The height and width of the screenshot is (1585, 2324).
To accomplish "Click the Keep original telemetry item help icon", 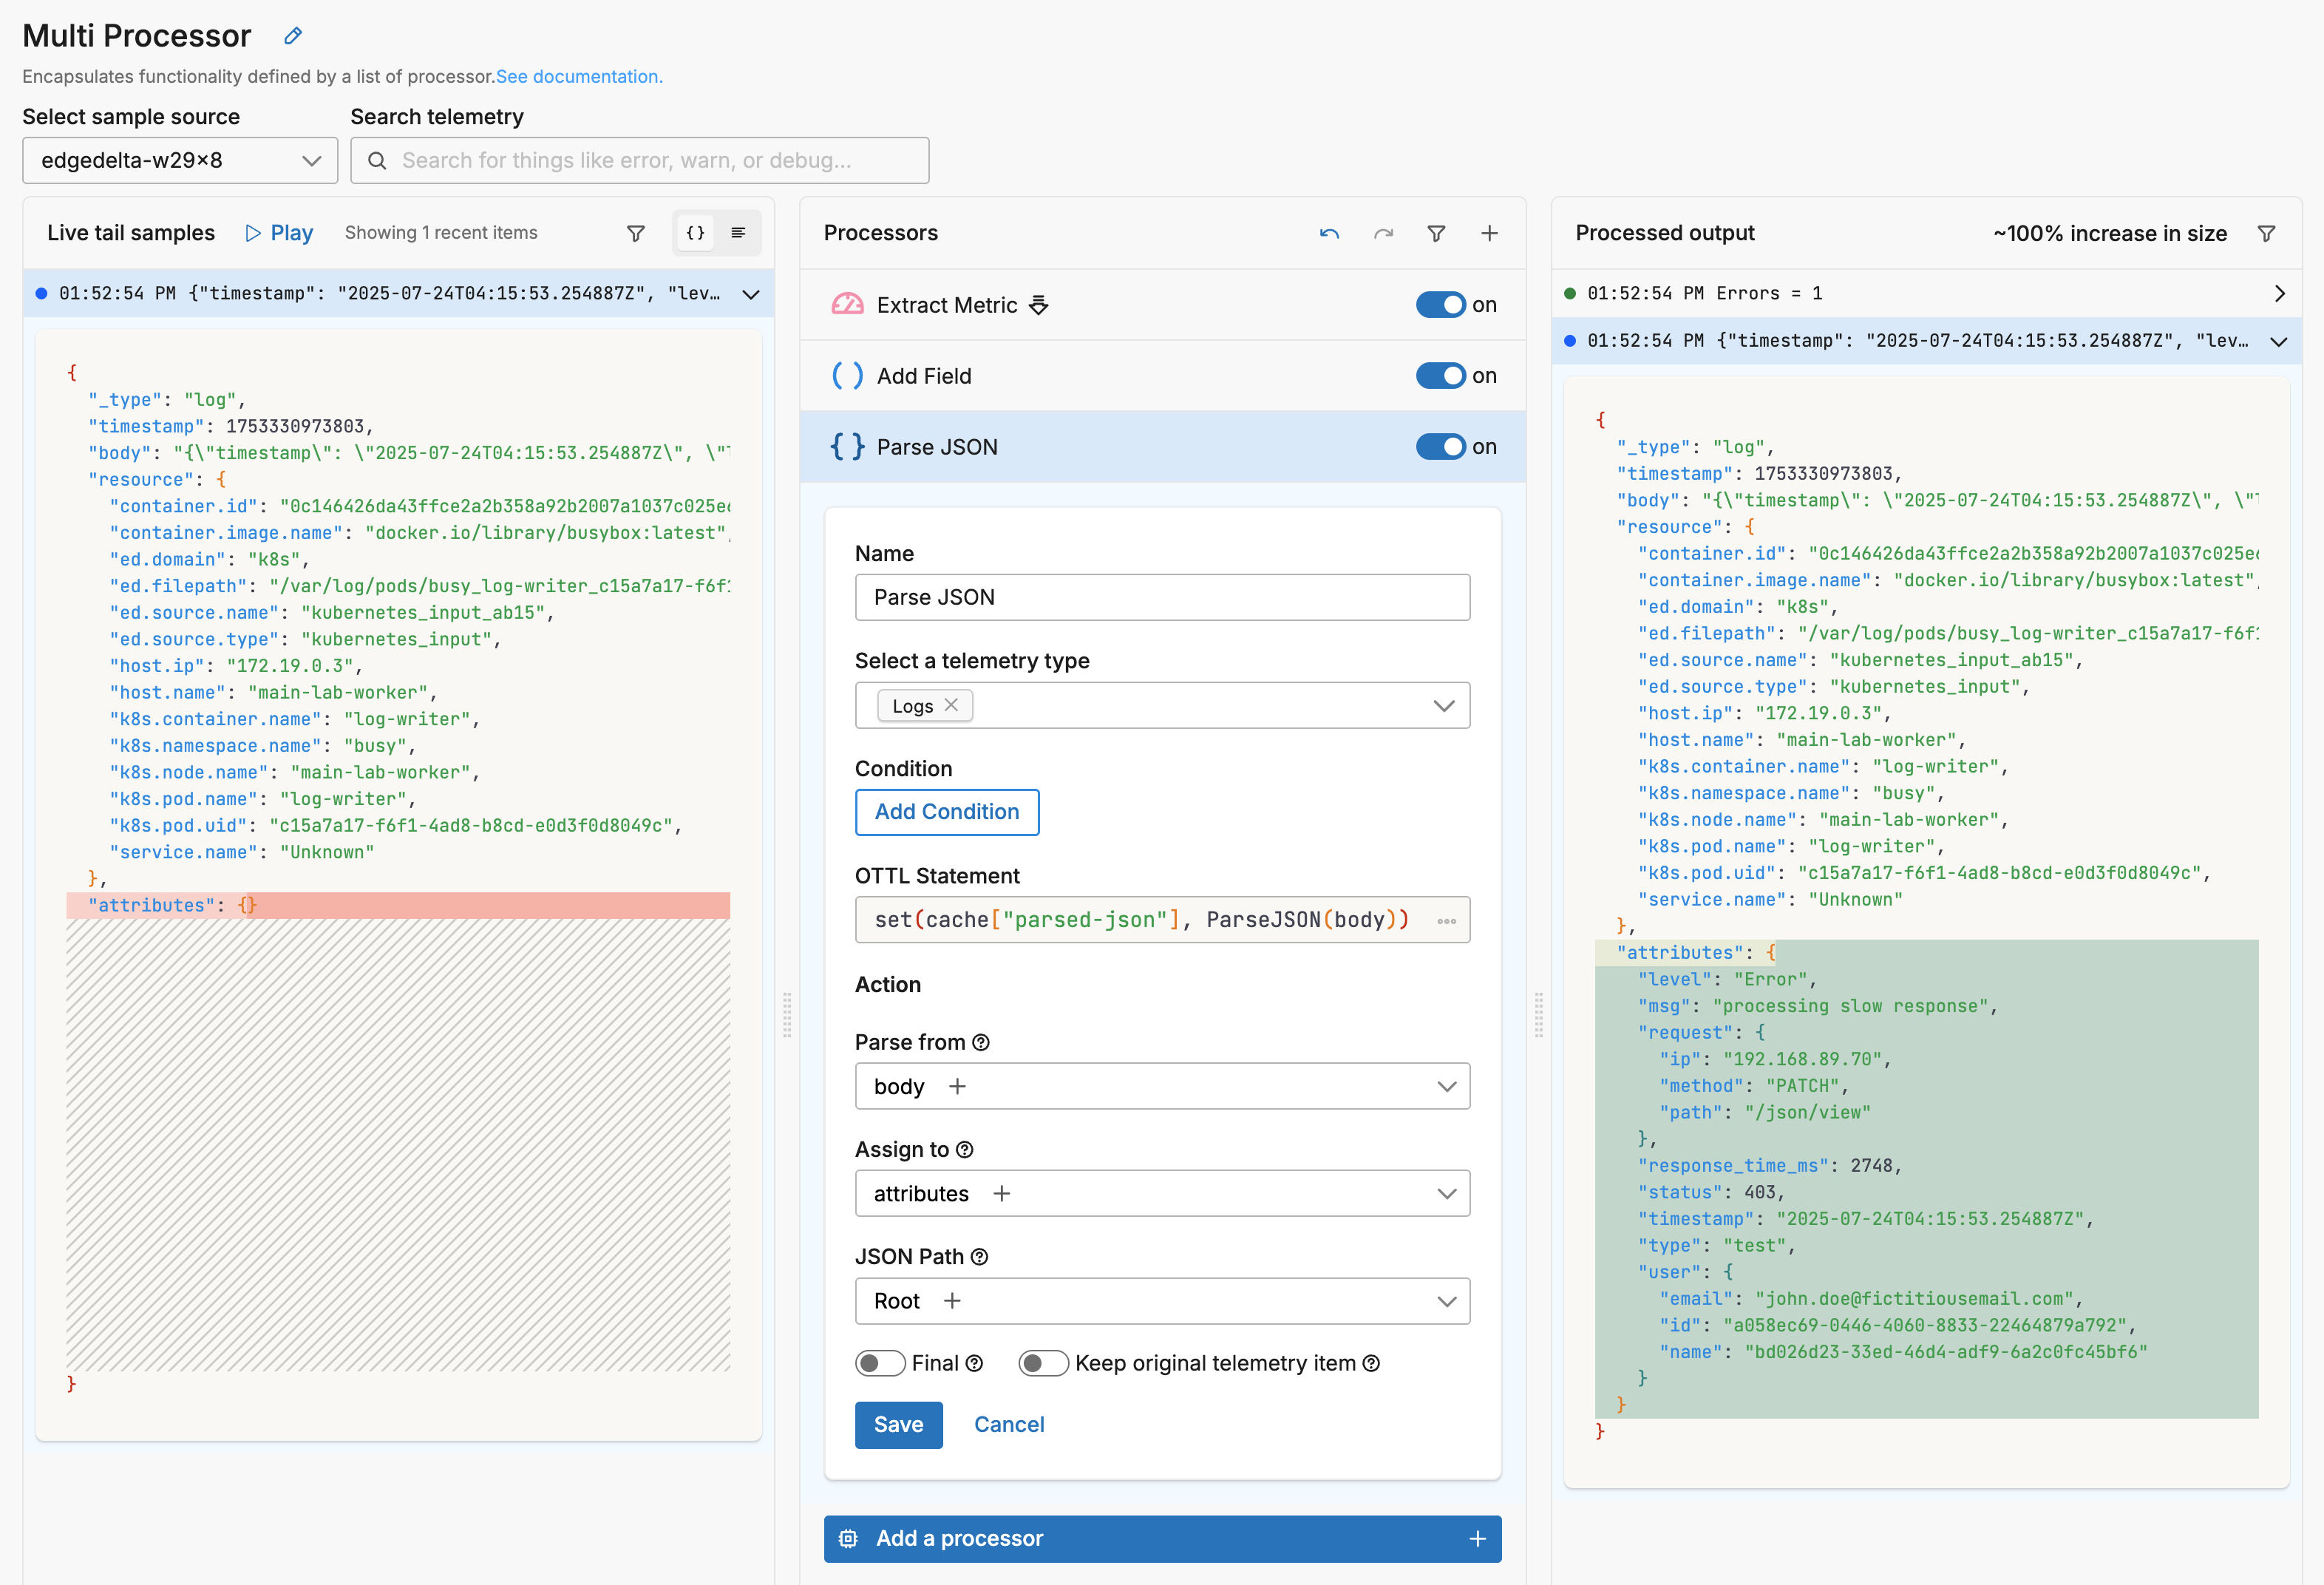I will (x=1371, y=1364).
